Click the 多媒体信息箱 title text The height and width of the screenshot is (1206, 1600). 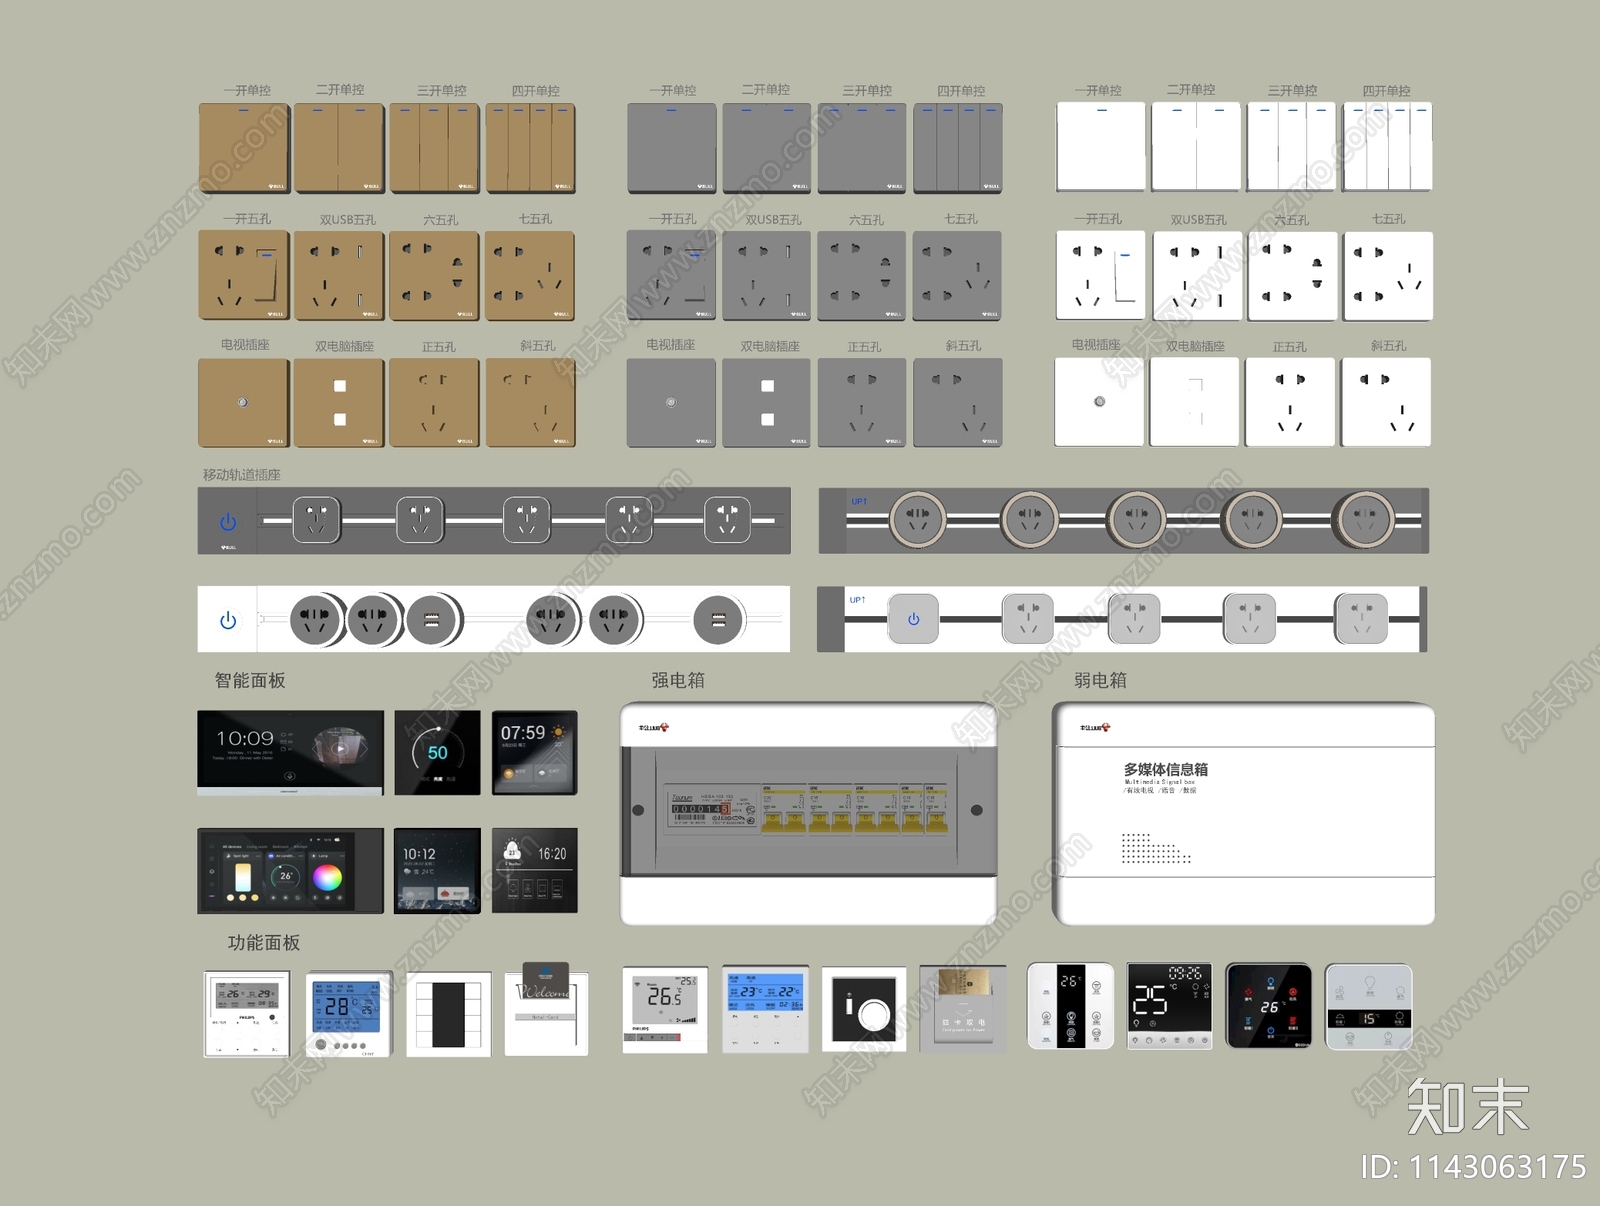click(x=1165, y=769)
